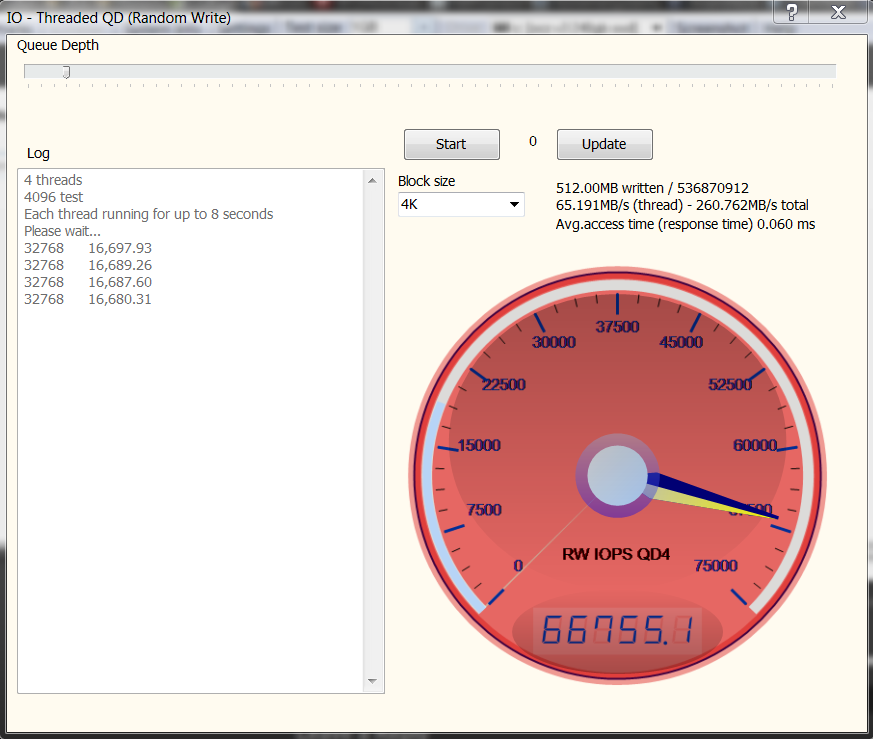Click the log scrollbar down arrow
This screenshot has height=739, width=873.
(373, 681)
